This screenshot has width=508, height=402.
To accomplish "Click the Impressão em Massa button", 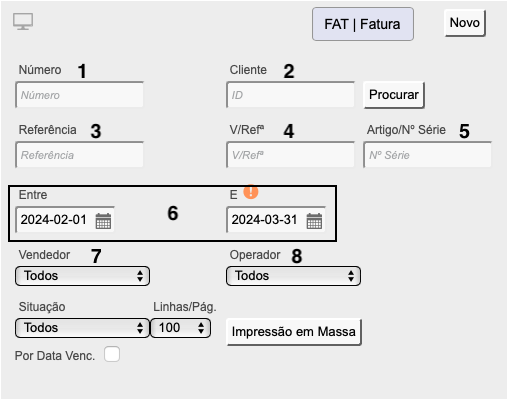I will click(294, 332).
